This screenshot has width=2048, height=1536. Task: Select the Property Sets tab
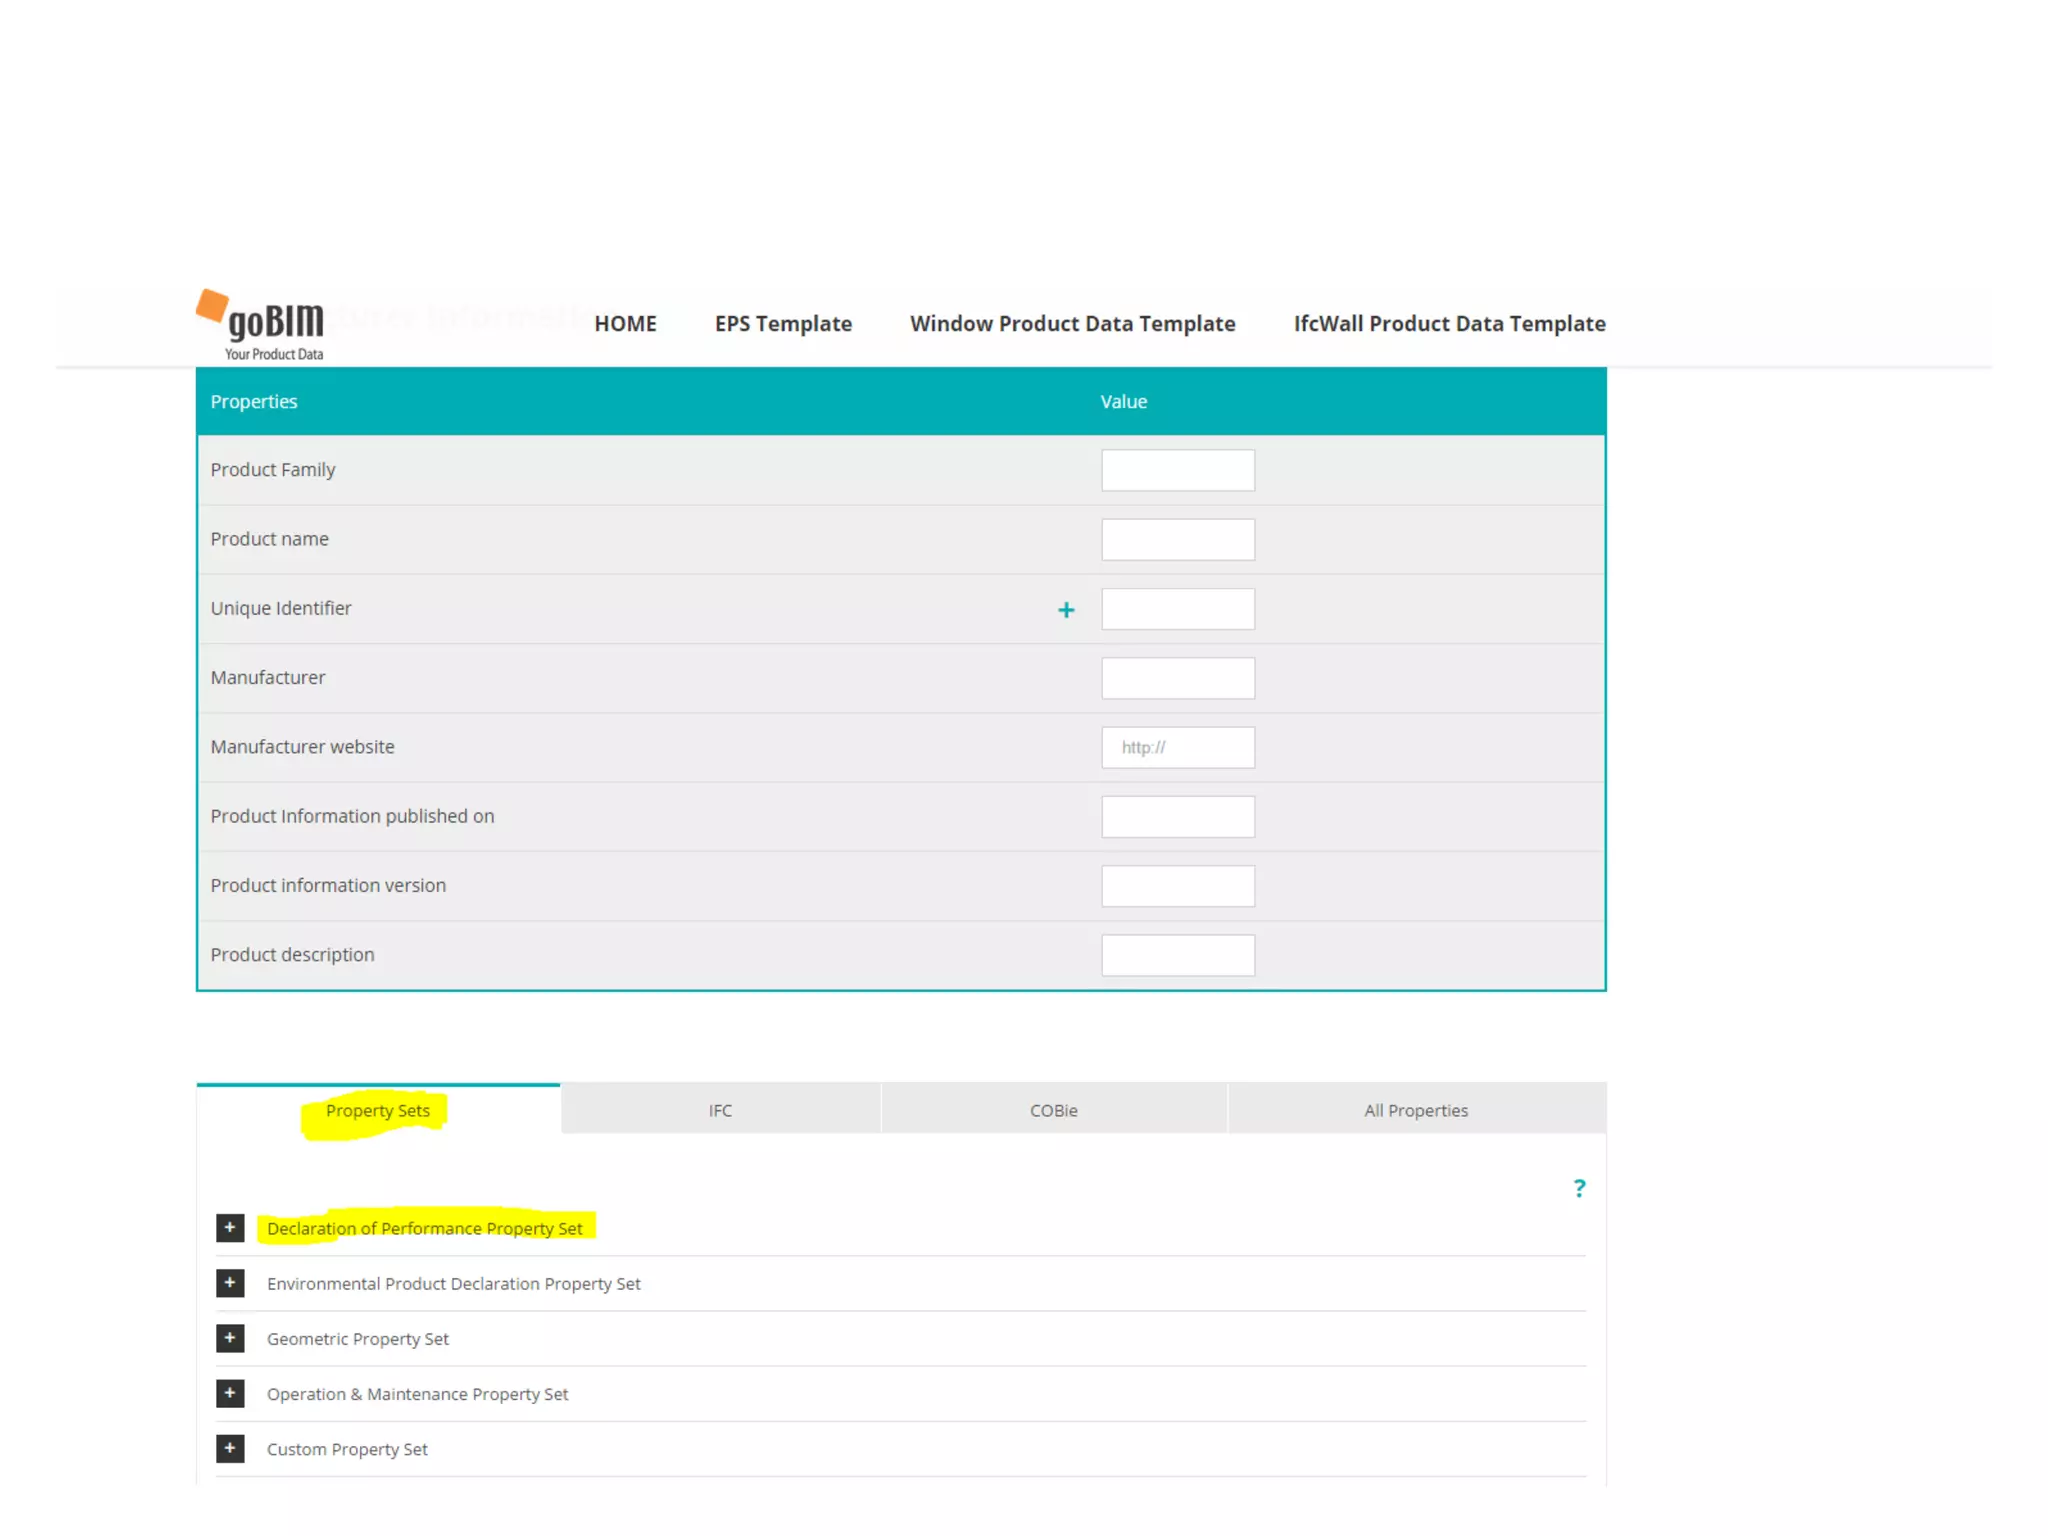point(378,1110)
